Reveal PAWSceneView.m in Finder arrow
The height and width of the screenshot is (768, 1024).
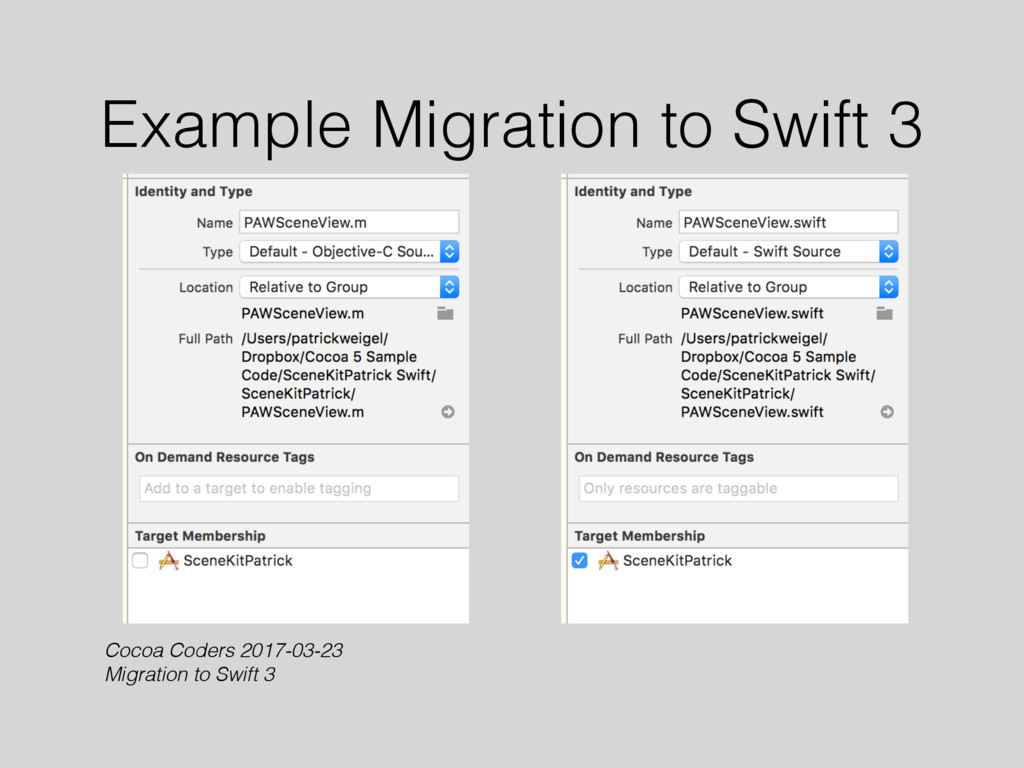point(448,412)
